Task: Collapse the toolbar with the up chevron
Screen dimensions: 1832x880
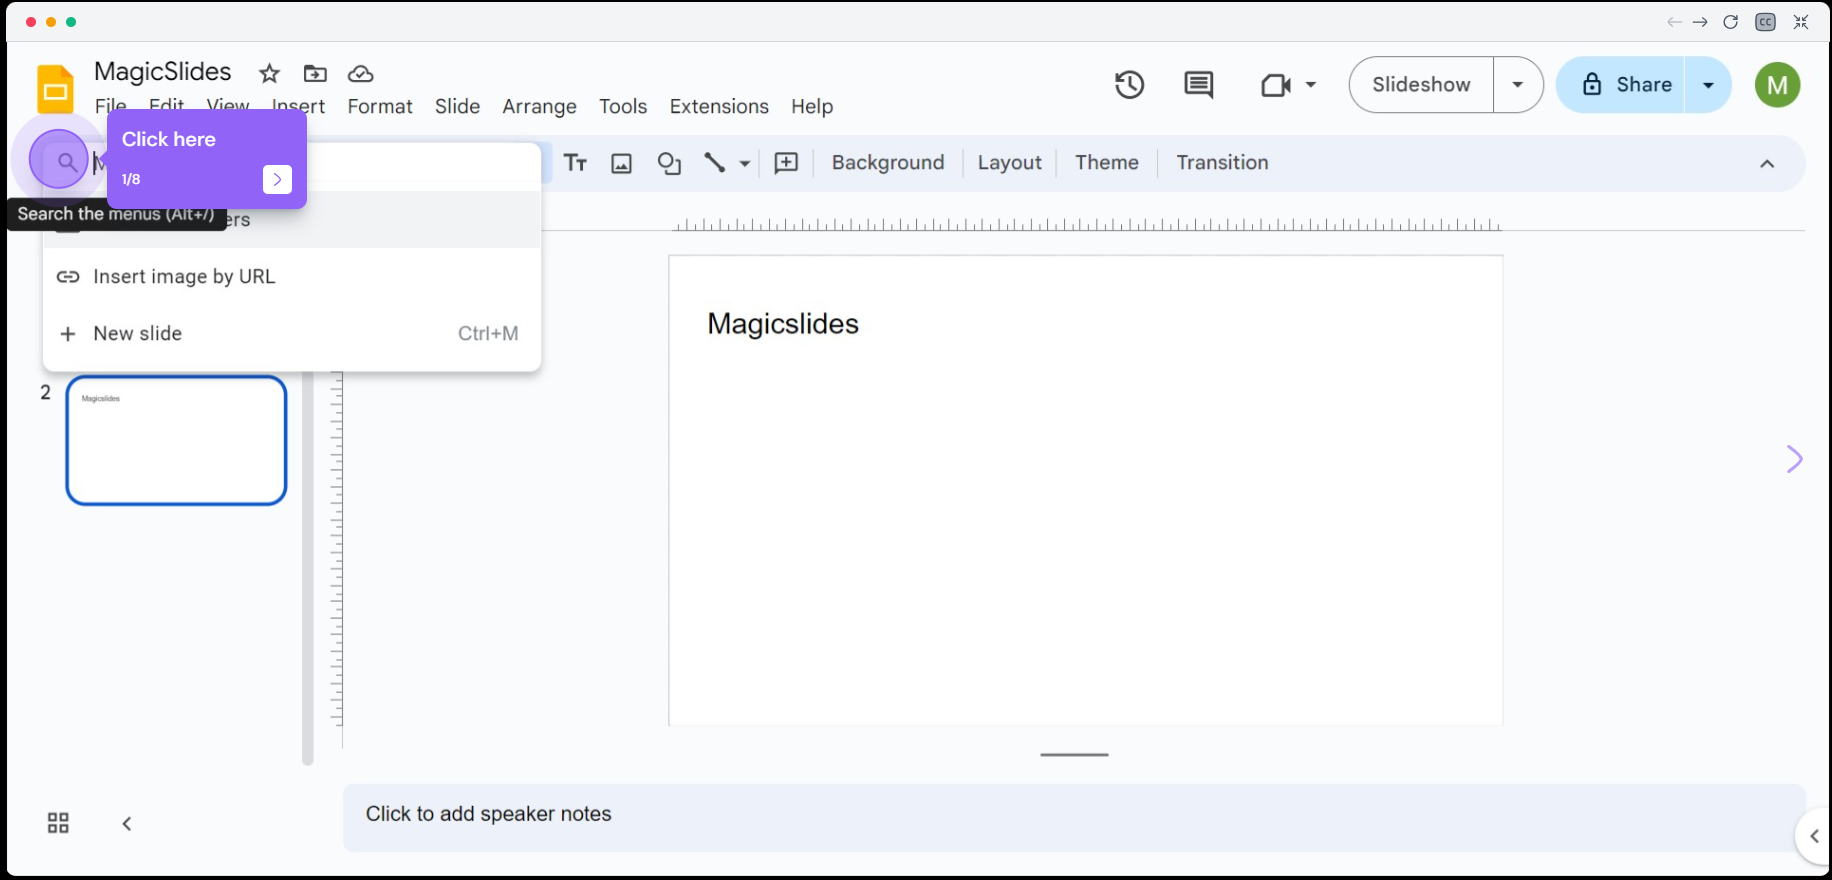Action: point(1767,164)
